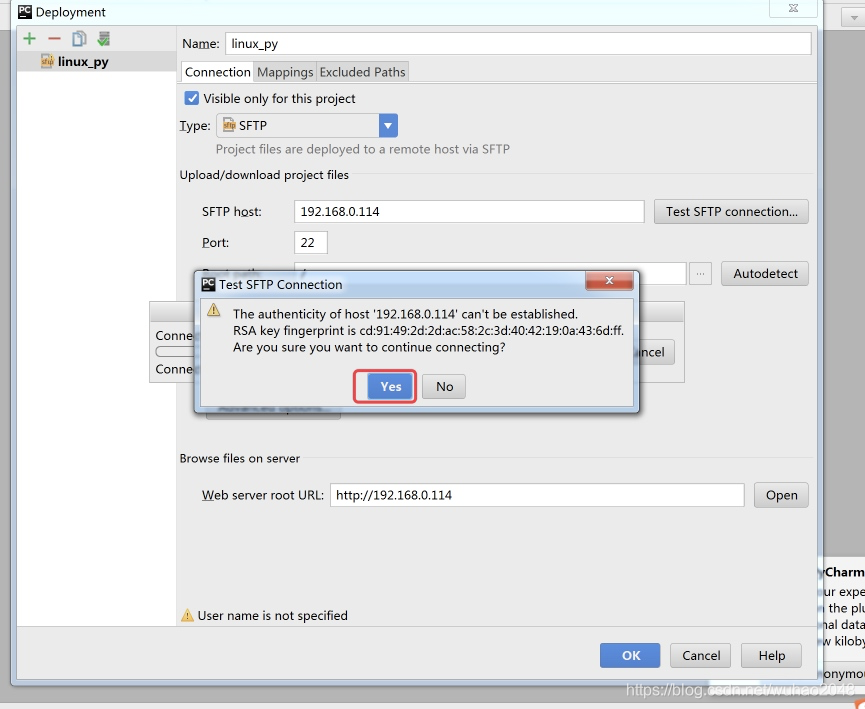Click the Autodetect button
Viewport: 865px width, 709px height.
pos(765,274)
